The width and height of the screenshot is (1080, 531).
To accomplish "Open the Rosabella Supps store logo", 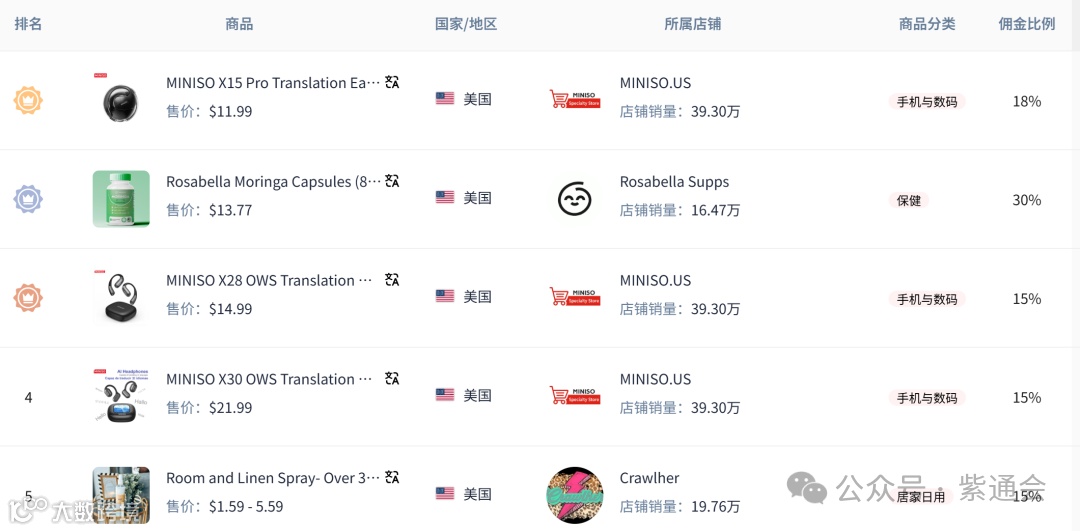I will click(574, 199).
